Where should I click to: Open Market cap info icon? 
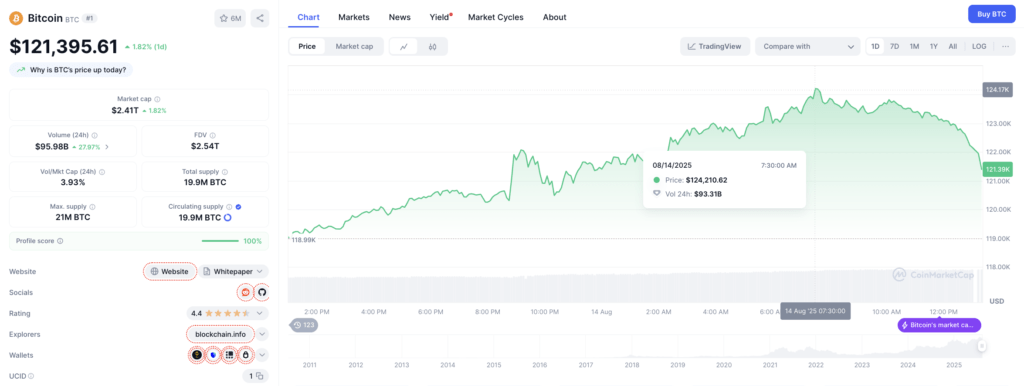tap(157, 99)
